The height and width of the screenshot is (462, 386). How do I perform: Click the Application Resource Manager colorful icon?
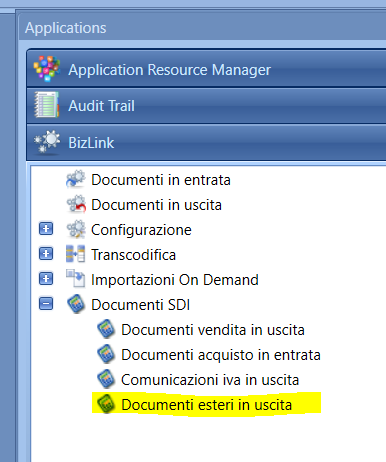[x=47, y=69]
